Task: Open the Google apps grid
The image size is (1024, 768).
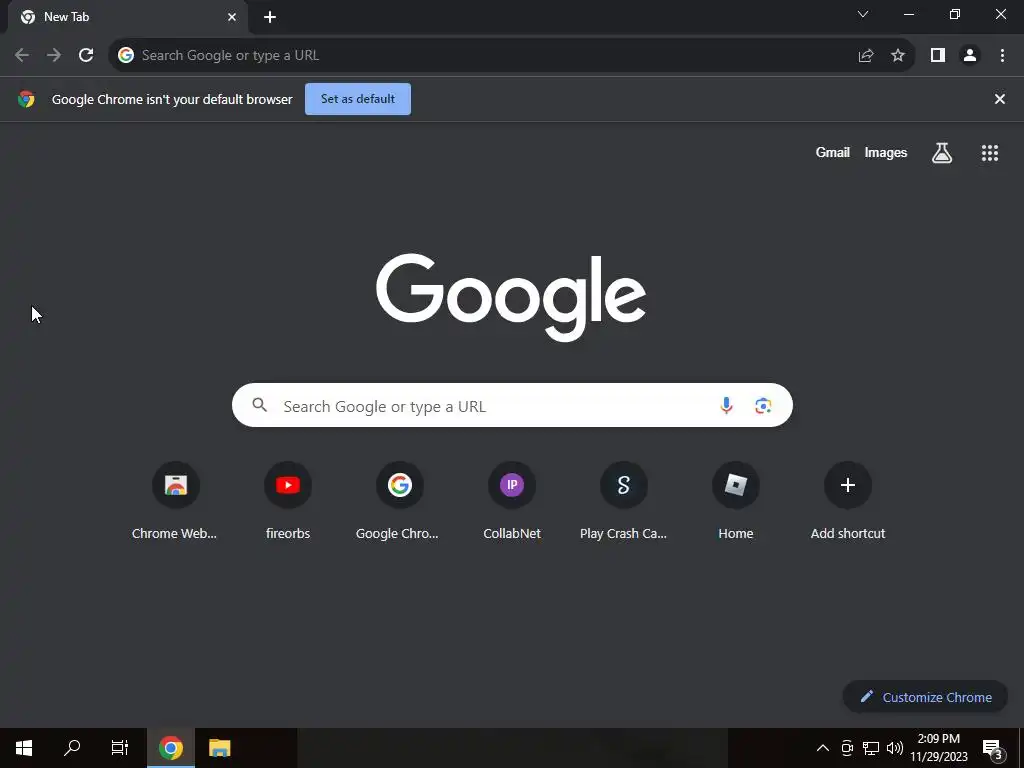Action: [x=990, y=153]
